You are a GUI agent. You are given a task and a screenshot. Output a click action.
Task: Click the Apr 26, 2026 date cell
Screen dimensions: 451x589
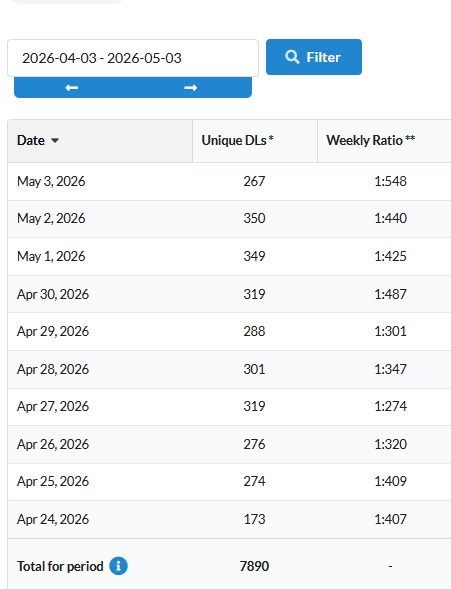(53, 444)
